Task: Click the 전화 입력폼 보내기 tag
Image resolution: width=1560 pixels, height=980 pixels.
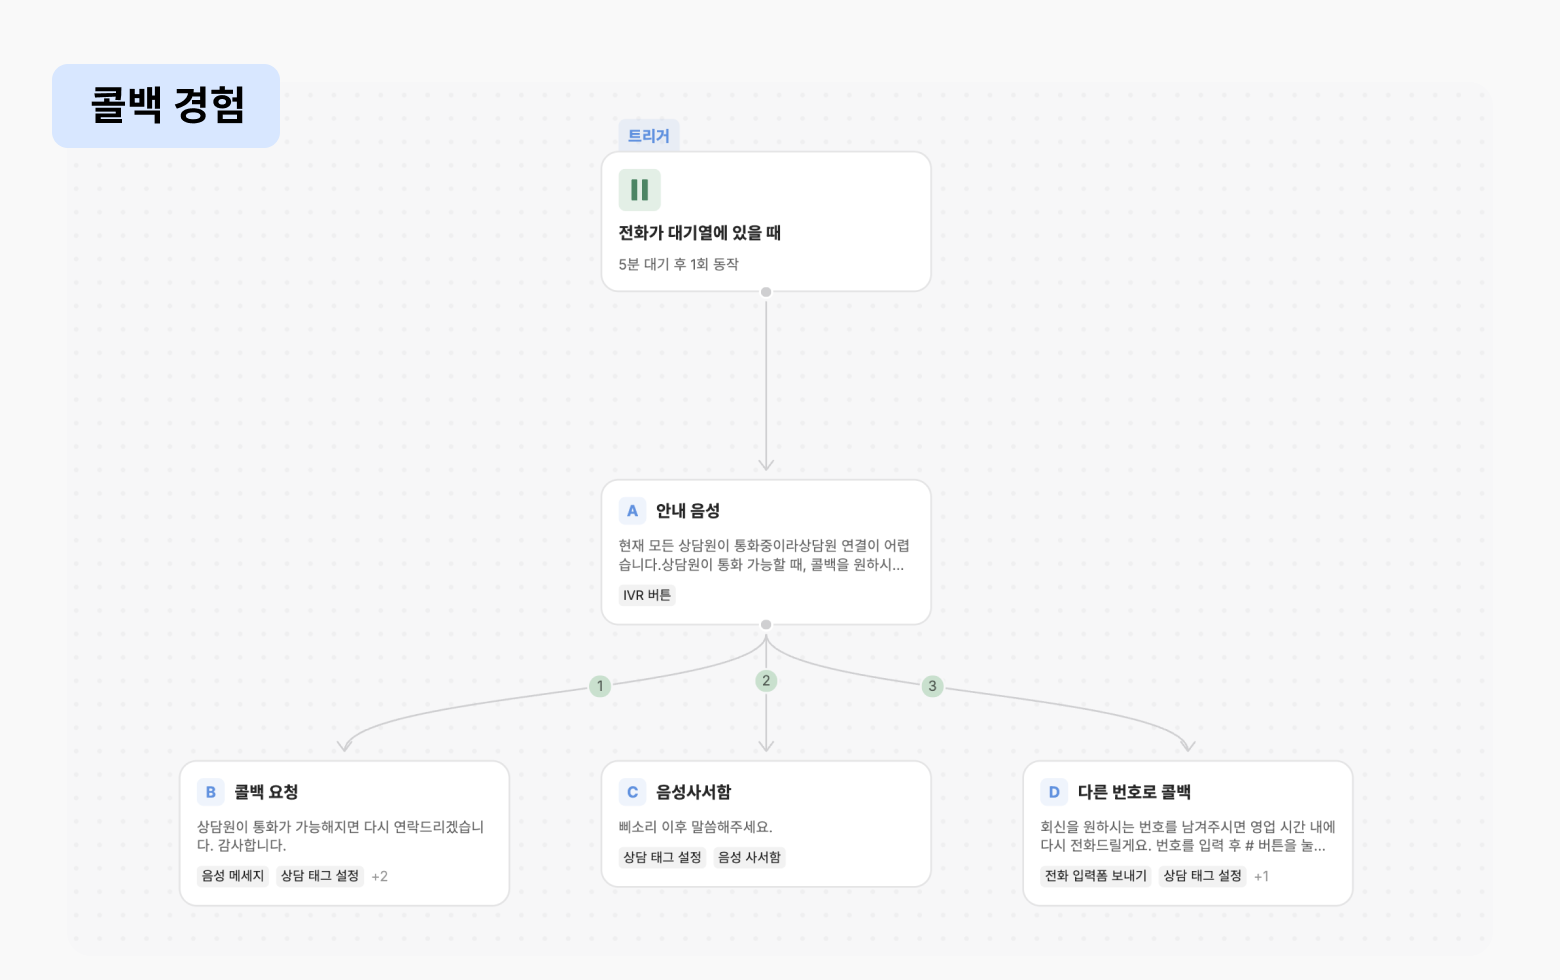Action: click(x=1096, y=876)
